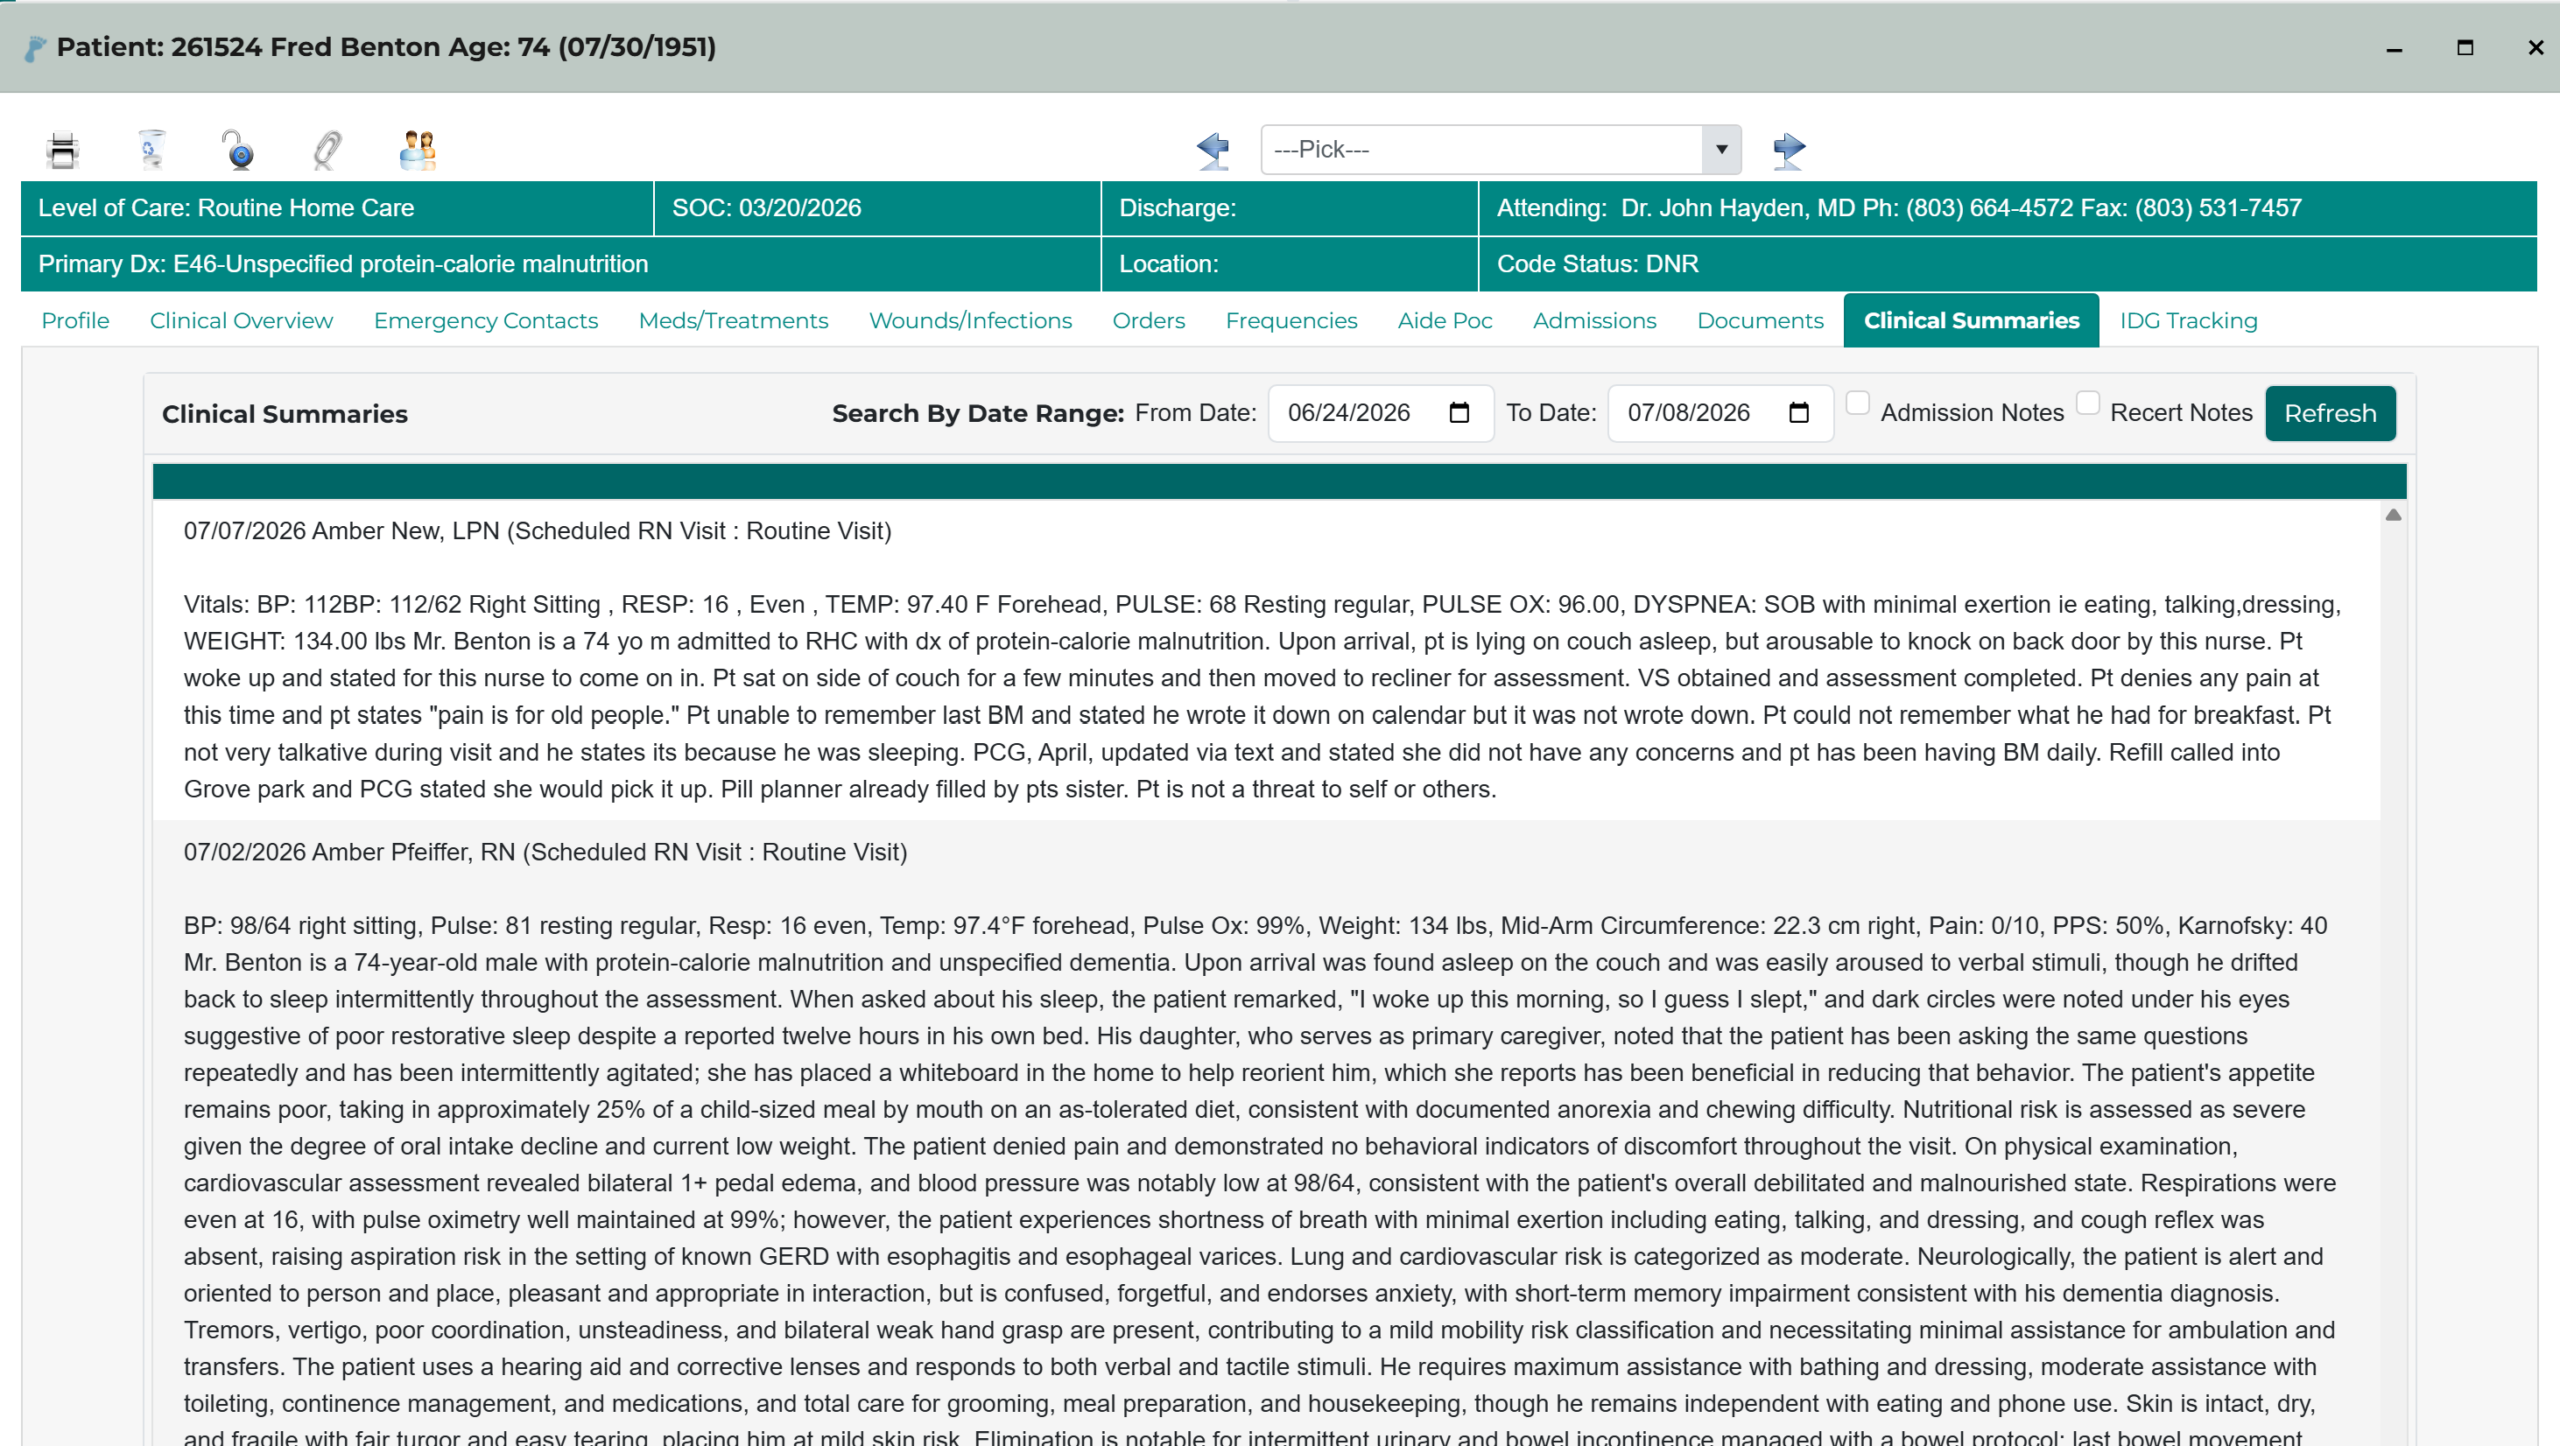The width and height of the screenshot is (2560, 1446).
Task: Open Emergency Contacts tab
Action: pos(486,321)
